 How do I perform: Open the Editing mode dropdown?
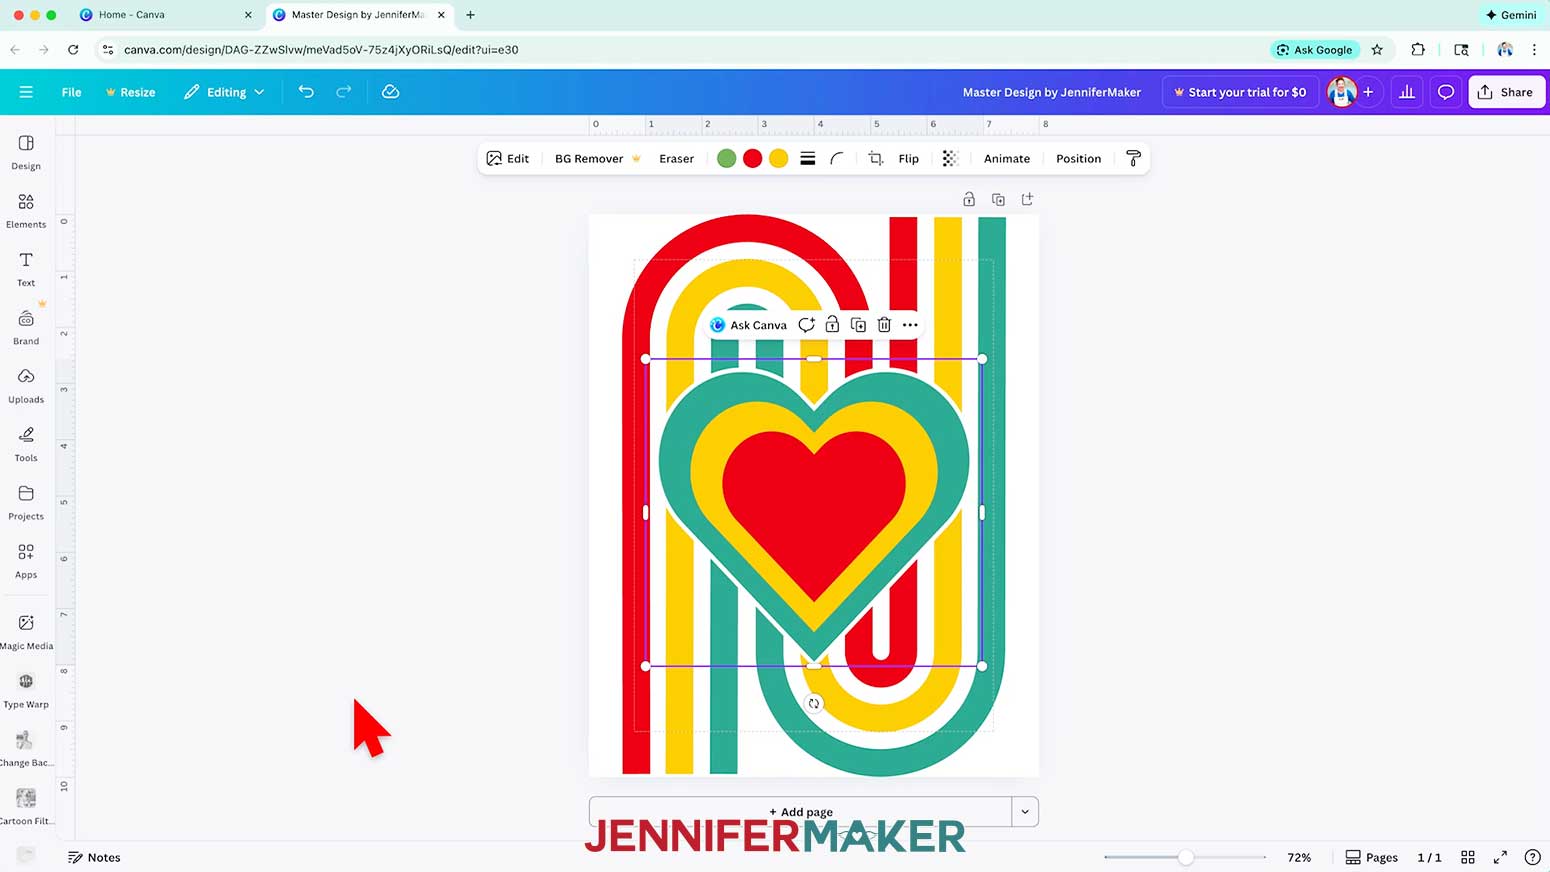[225, 92]
